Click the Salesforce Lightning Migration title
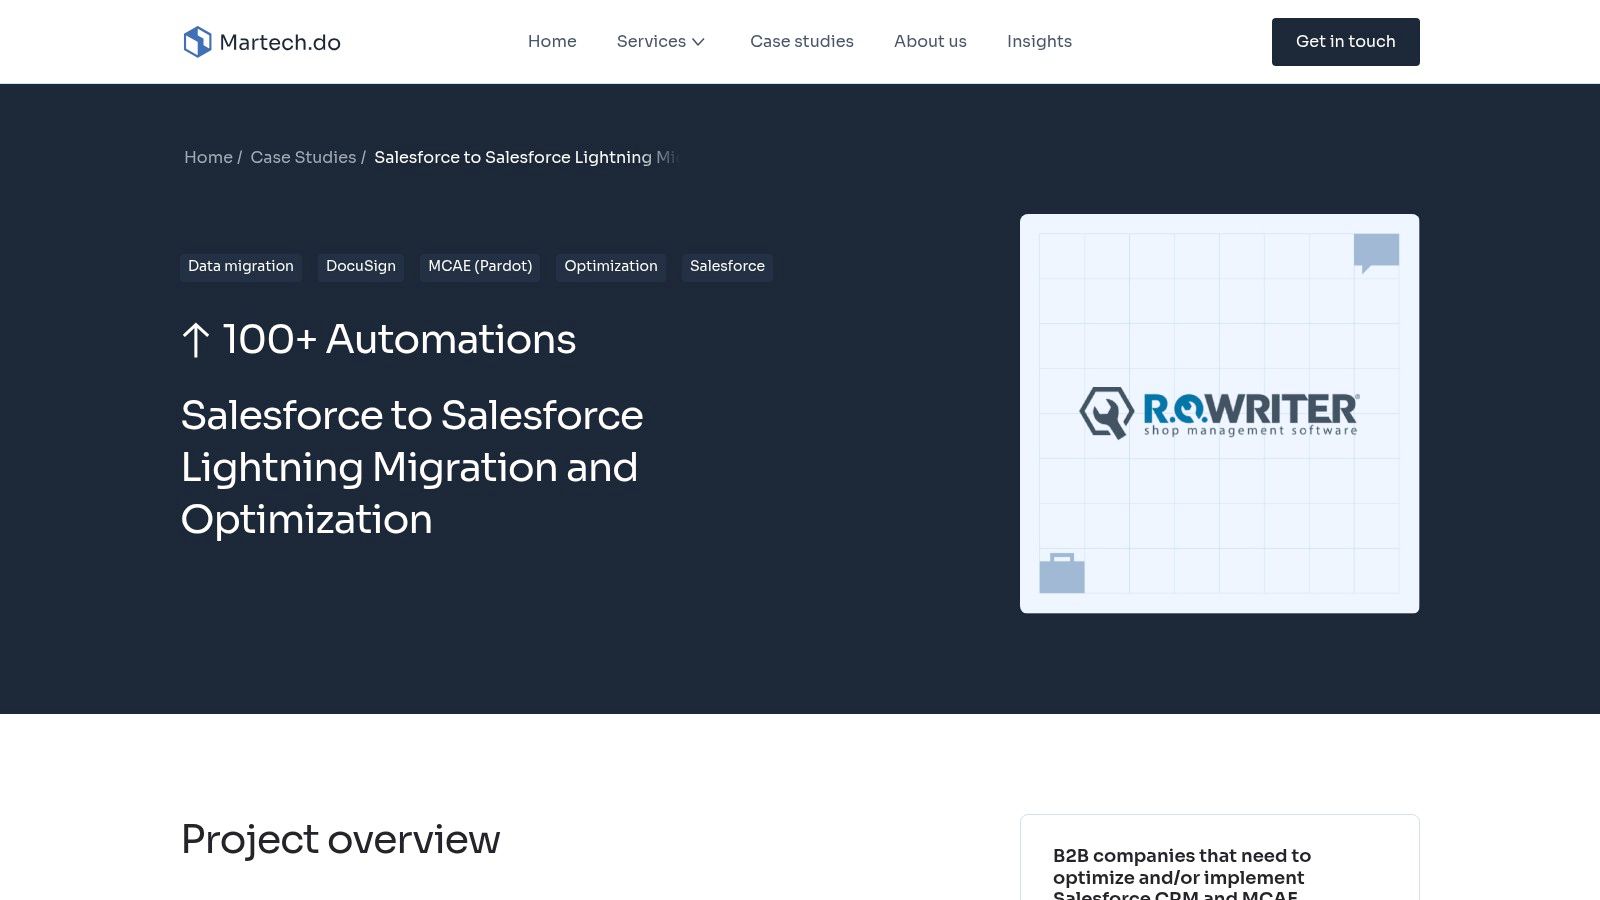 [x=411, y=467]
